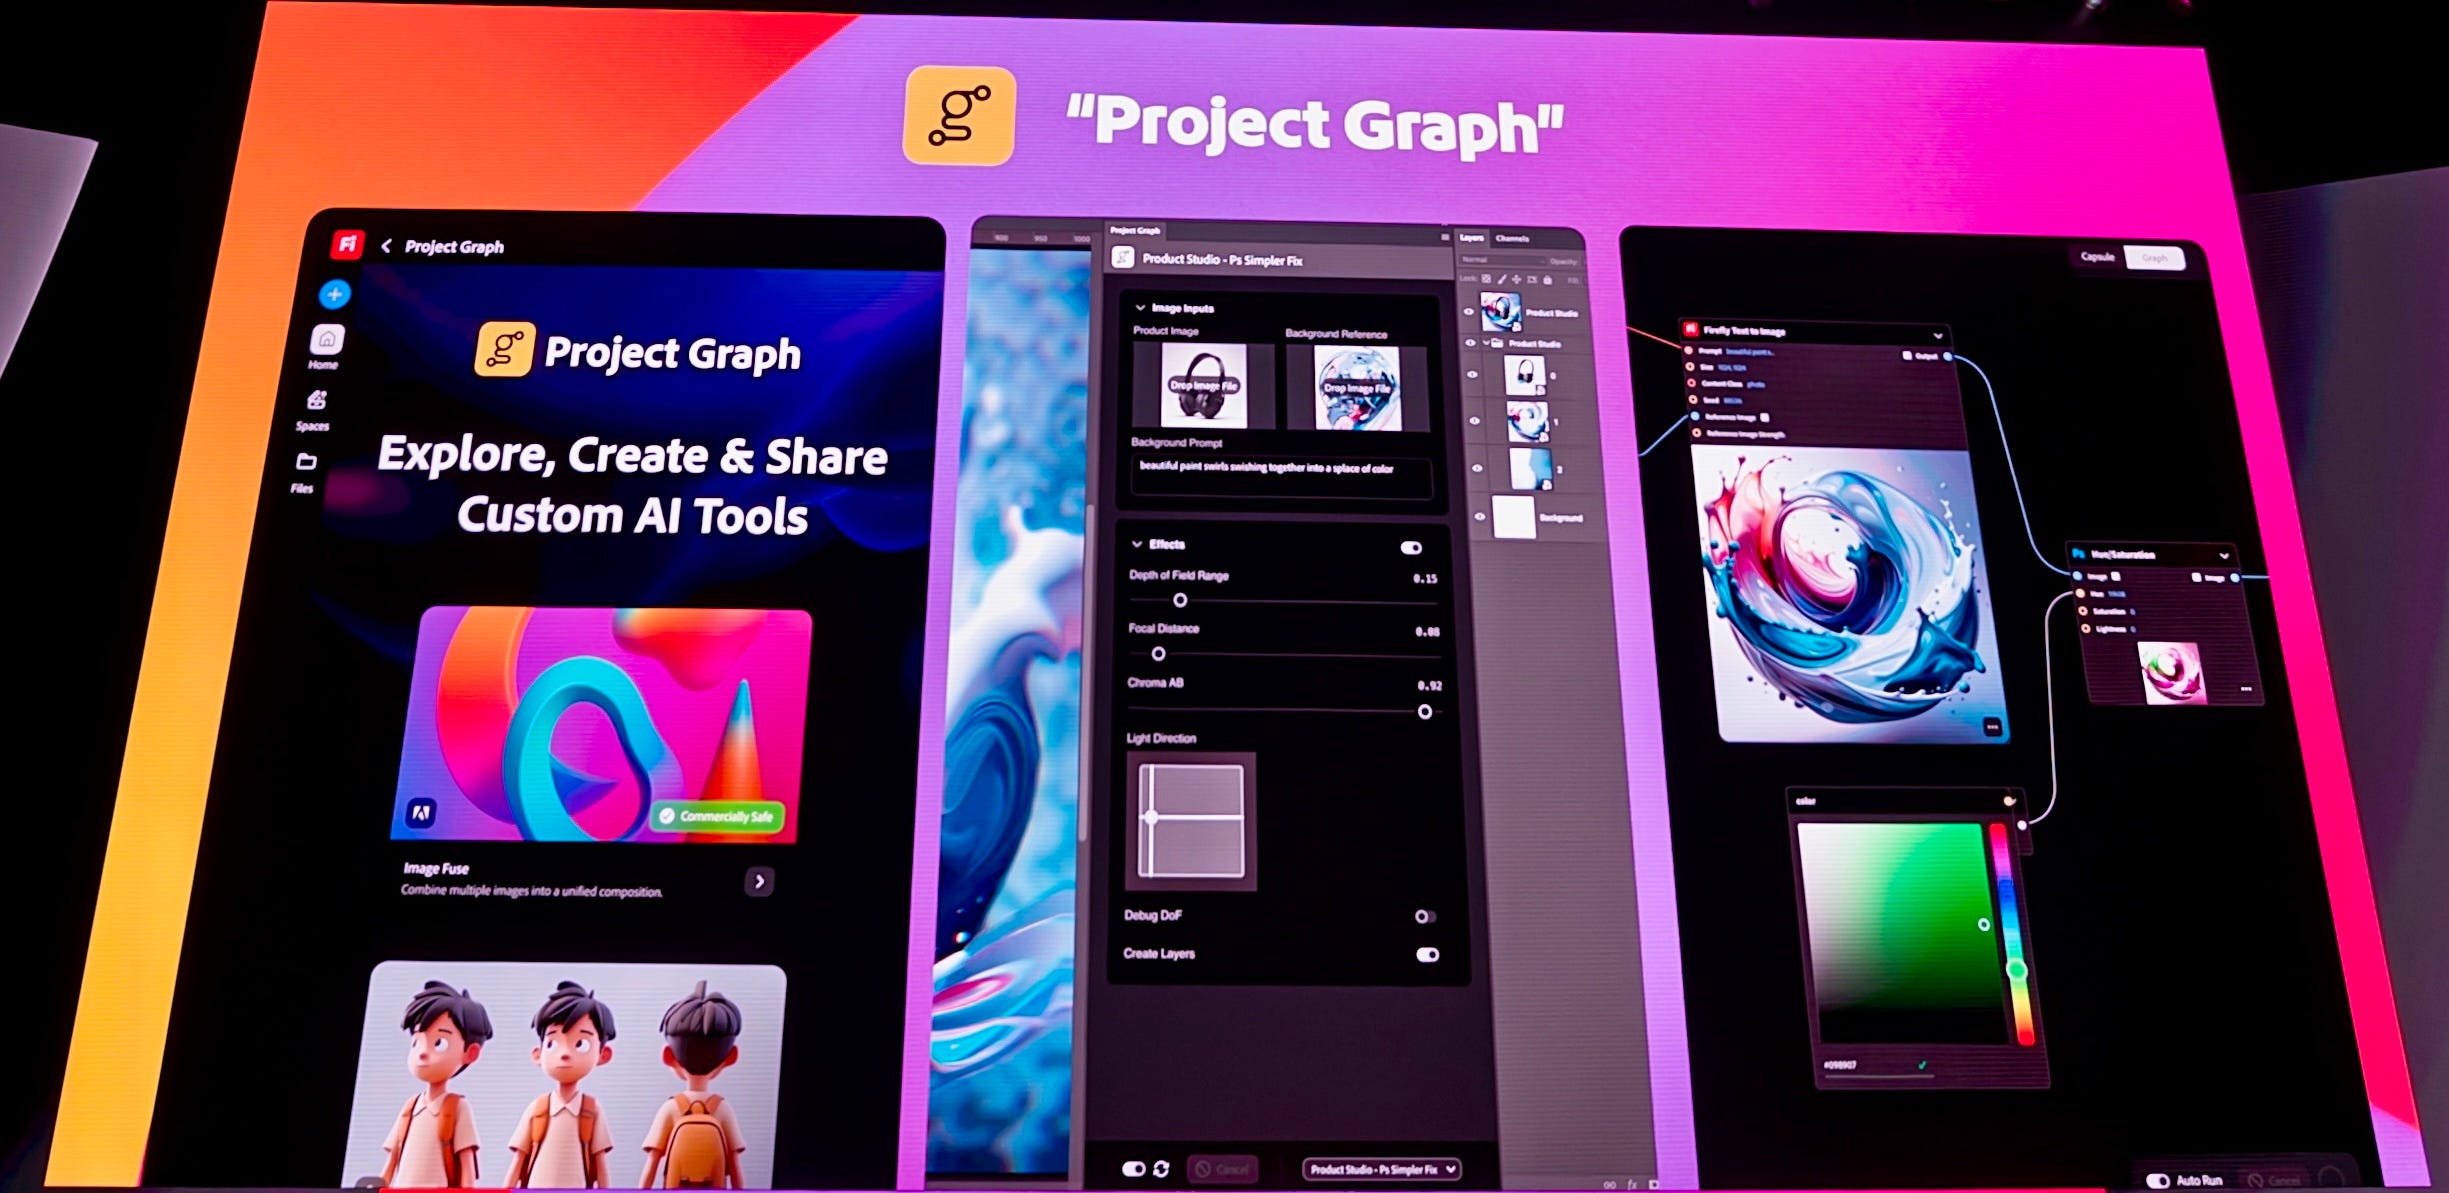The width and height of the screenshot is (2449, 1193).
Task: Turn off the Create Layers switch
Action: [x=1427, y=954]
